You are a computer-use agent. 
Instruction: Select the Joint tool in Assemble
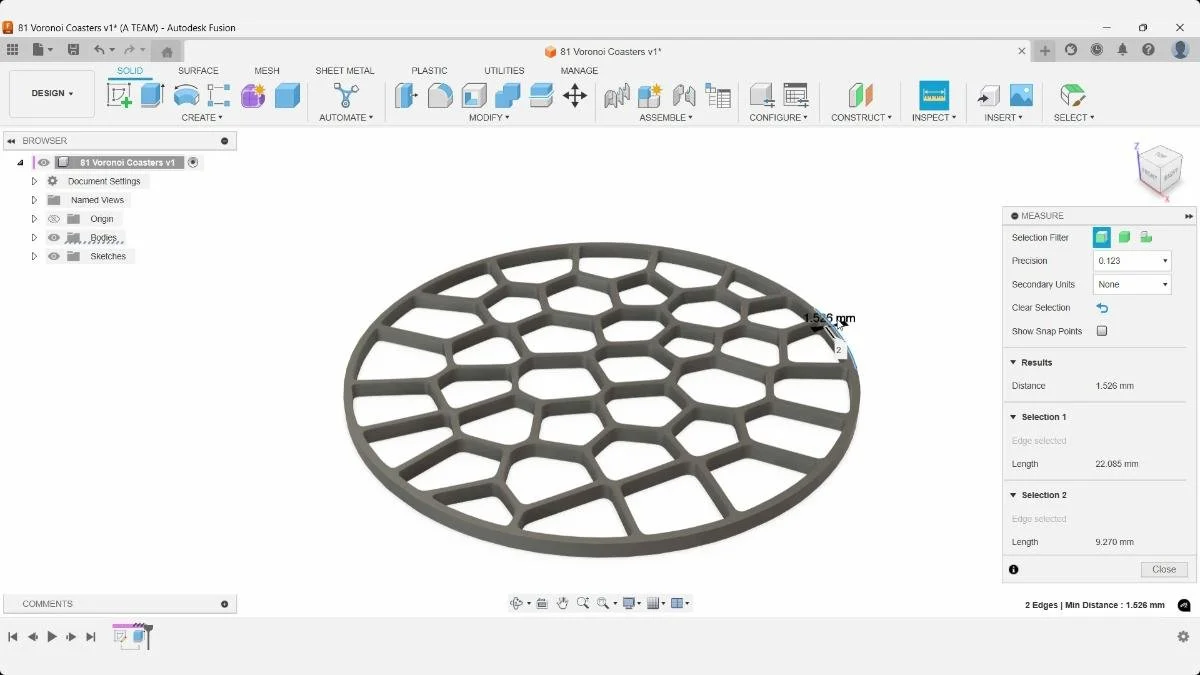617,95
